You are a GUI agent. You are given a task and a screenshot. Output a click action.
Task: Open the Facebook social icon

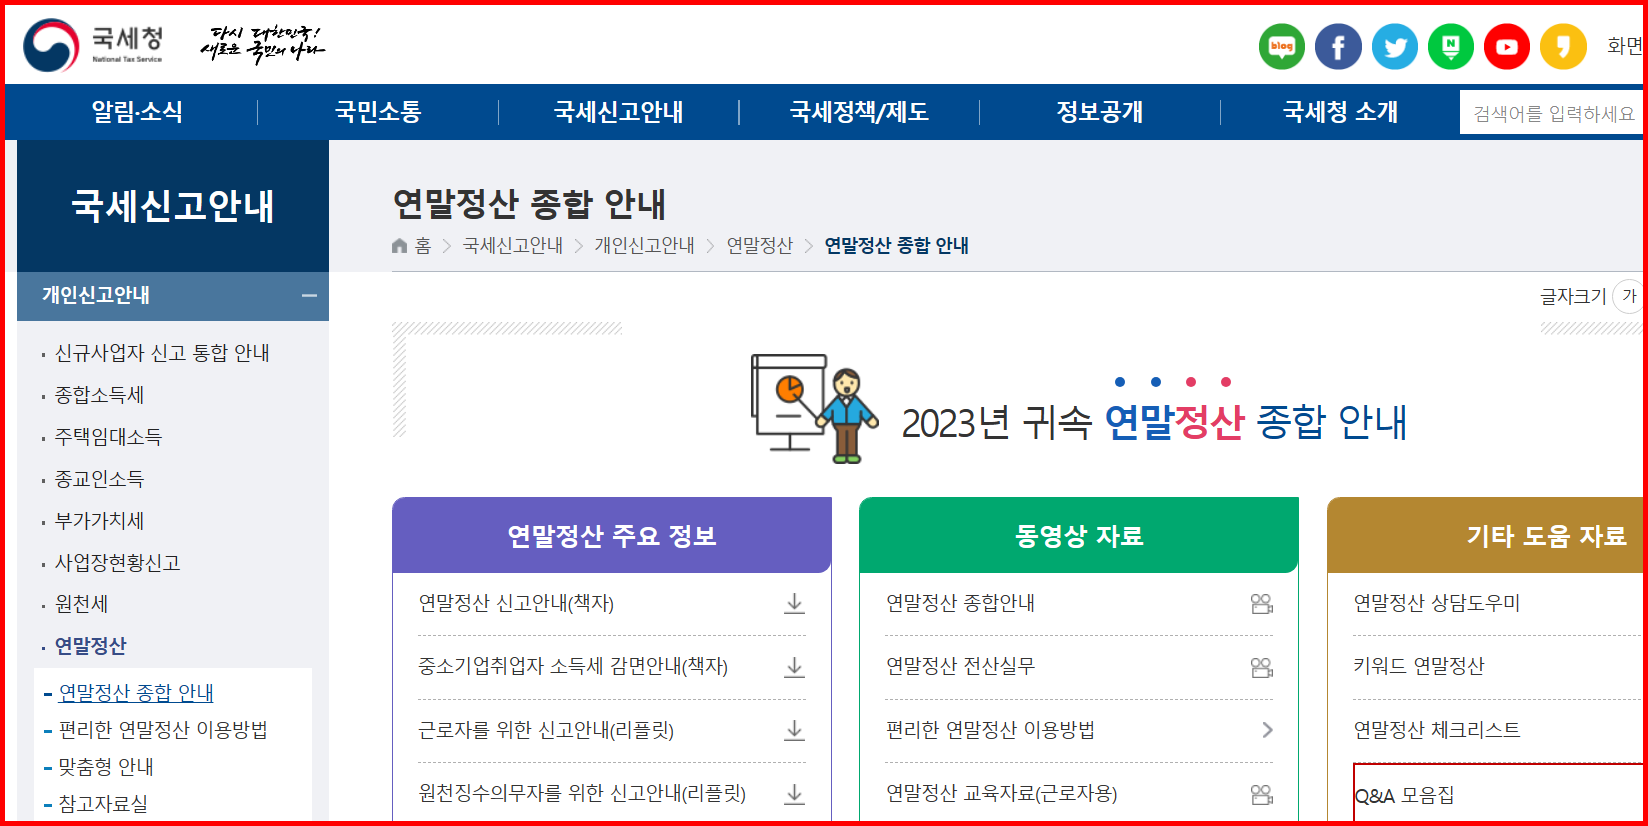point(1338,46)
